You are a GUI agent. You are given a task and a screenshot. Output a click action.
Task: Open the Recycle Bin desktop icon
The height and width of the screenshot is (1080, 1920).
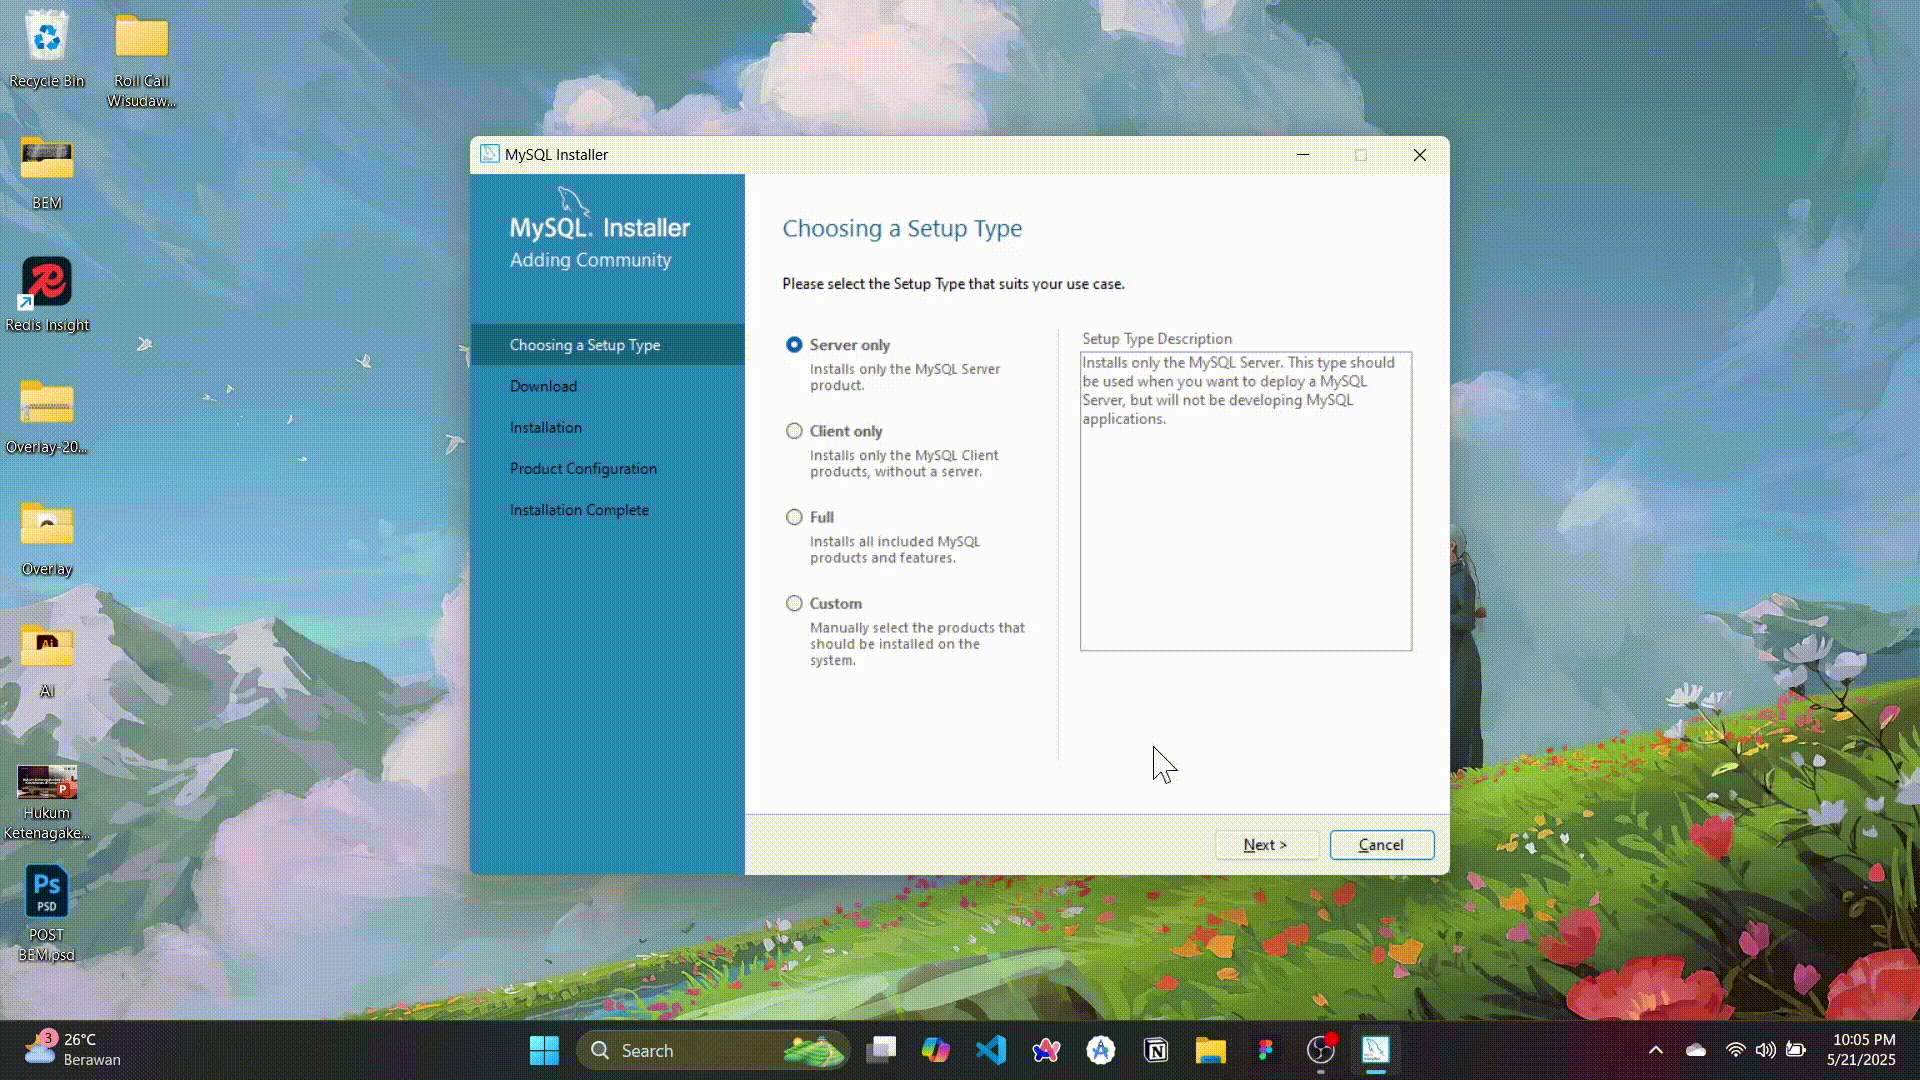[47, 50]
